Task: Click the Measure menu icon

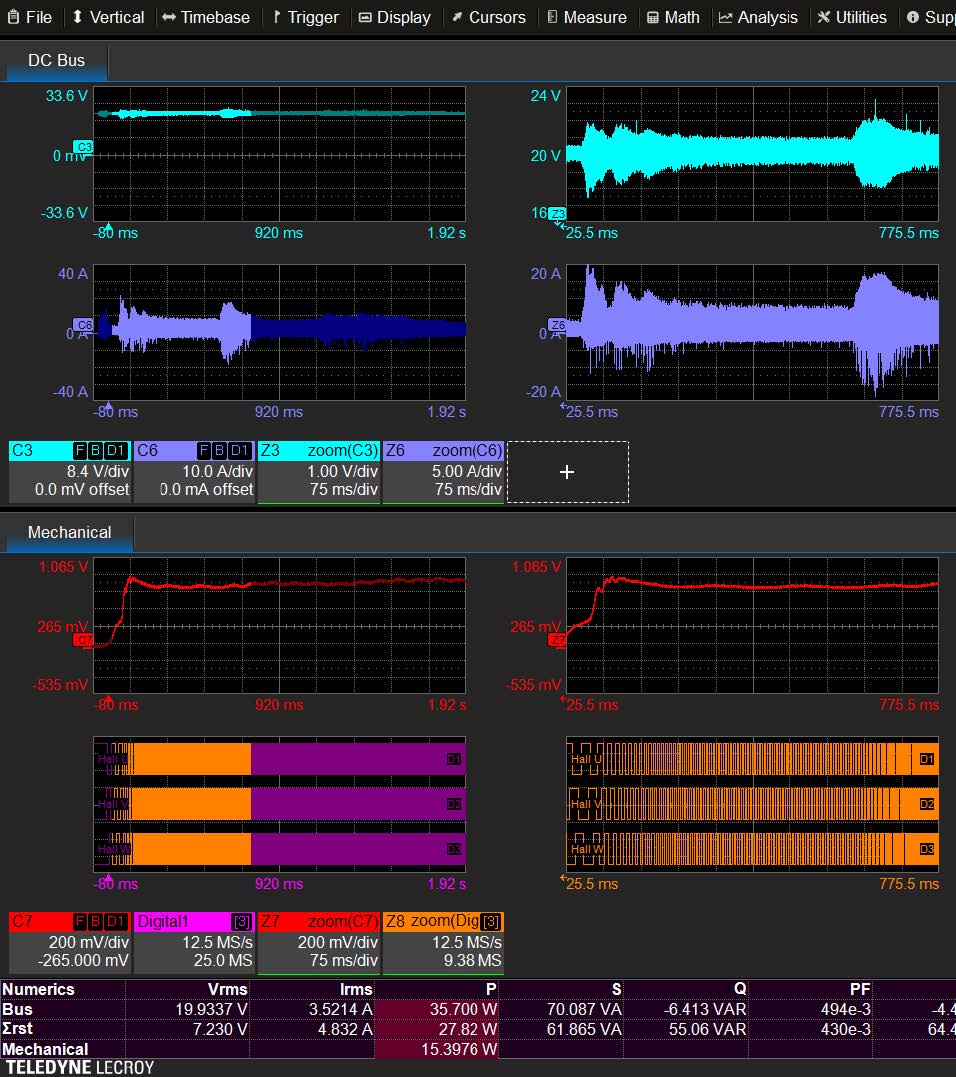Action: [x=552, y=17]
